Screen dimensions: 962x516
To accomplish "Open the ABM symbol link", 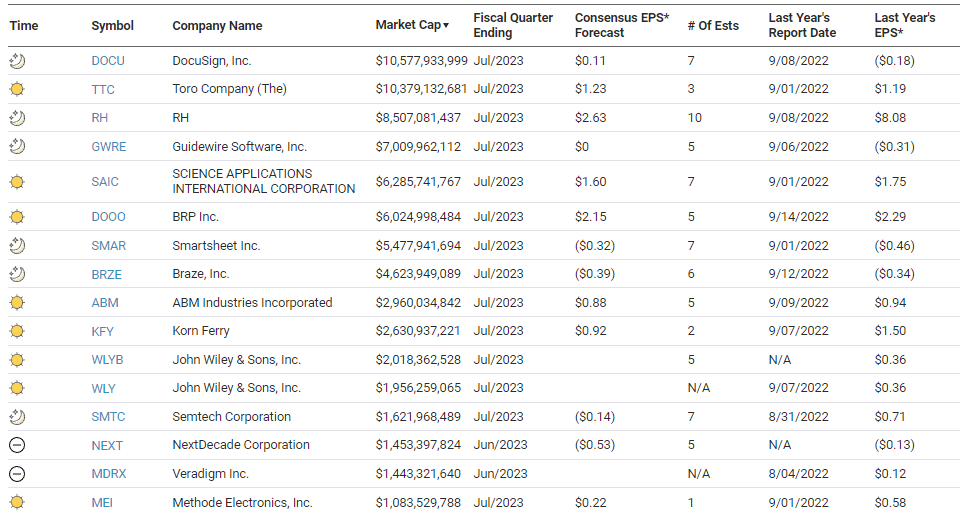I will [x=105, y=302].
